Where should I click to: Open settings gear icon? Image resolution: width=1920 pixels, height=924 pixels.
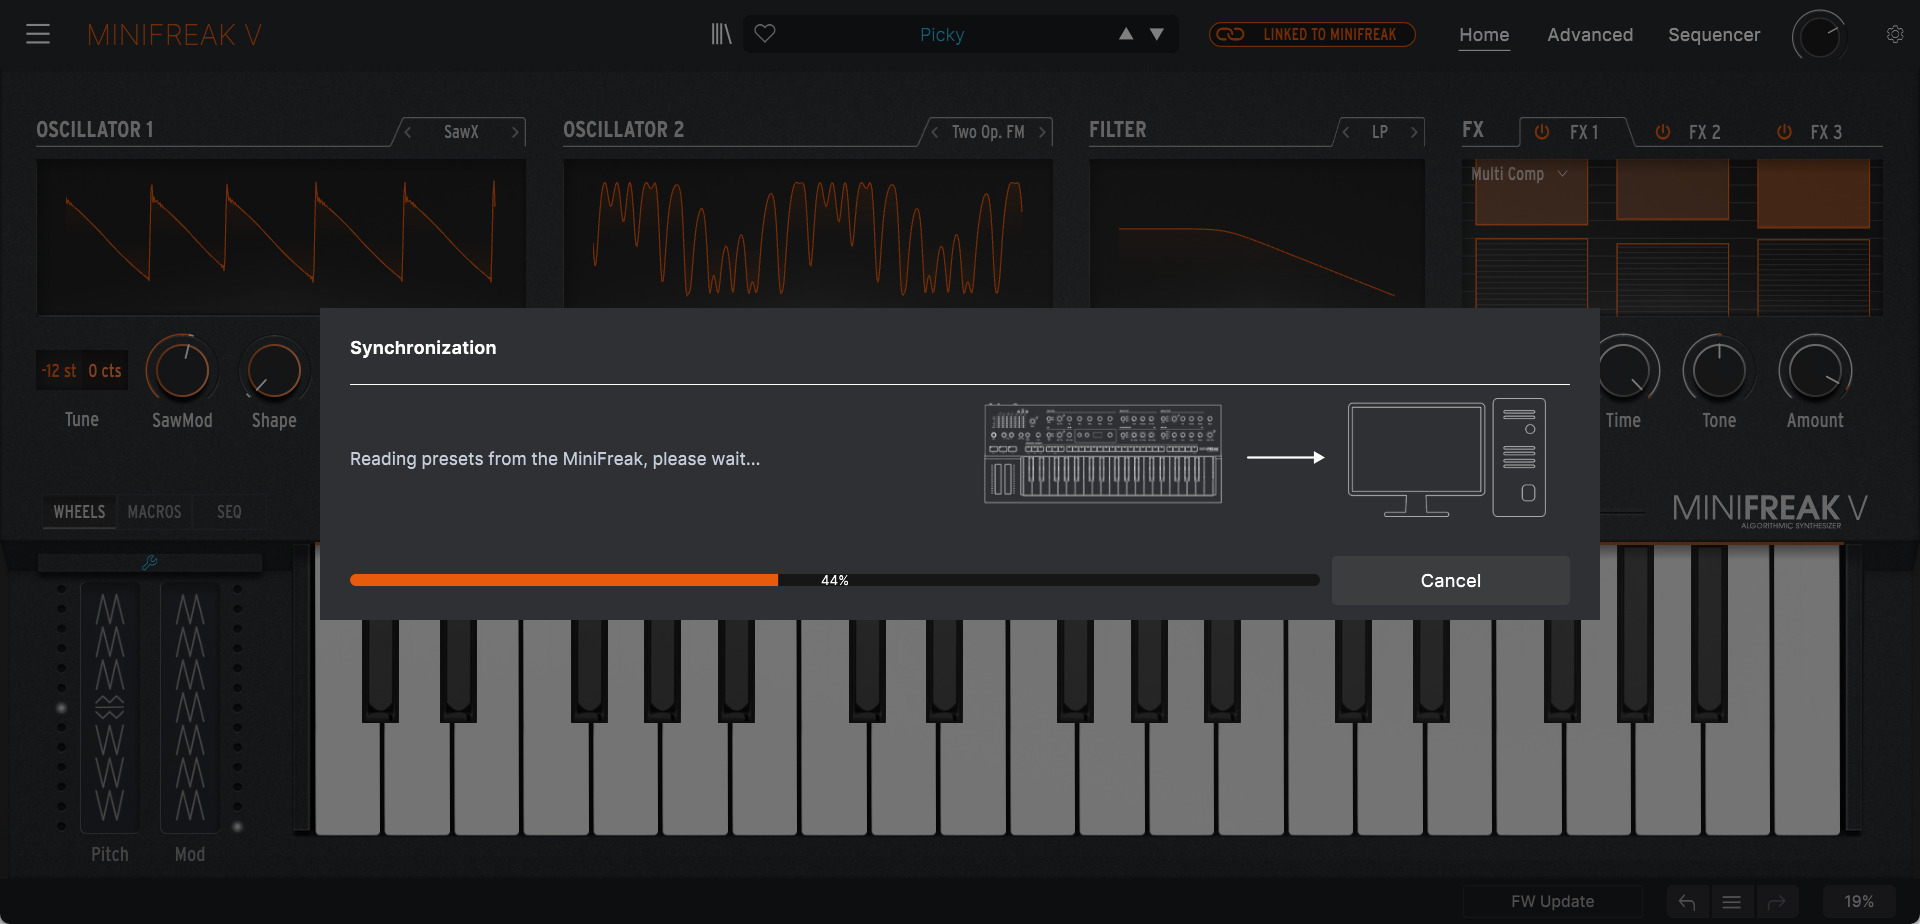(1895, 34)
